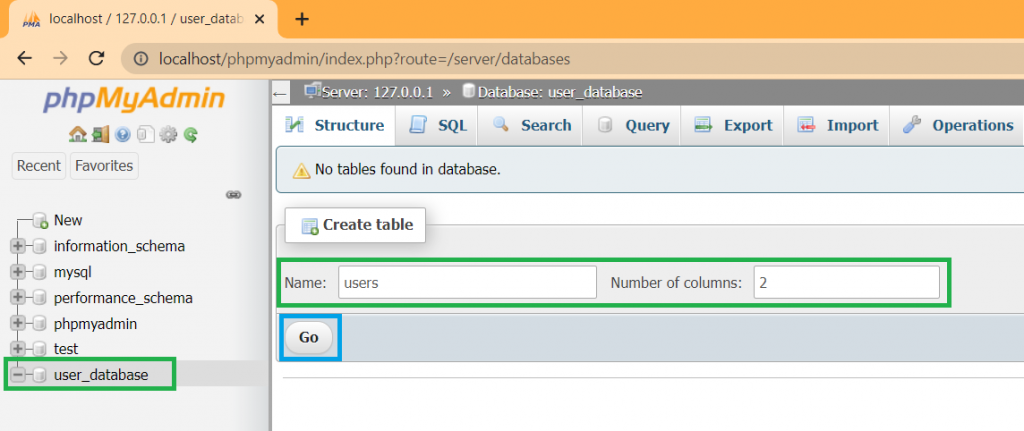This screenshot has width=1024, height=431.
Task: Click the Recent tables button
Action: (39, 166)
